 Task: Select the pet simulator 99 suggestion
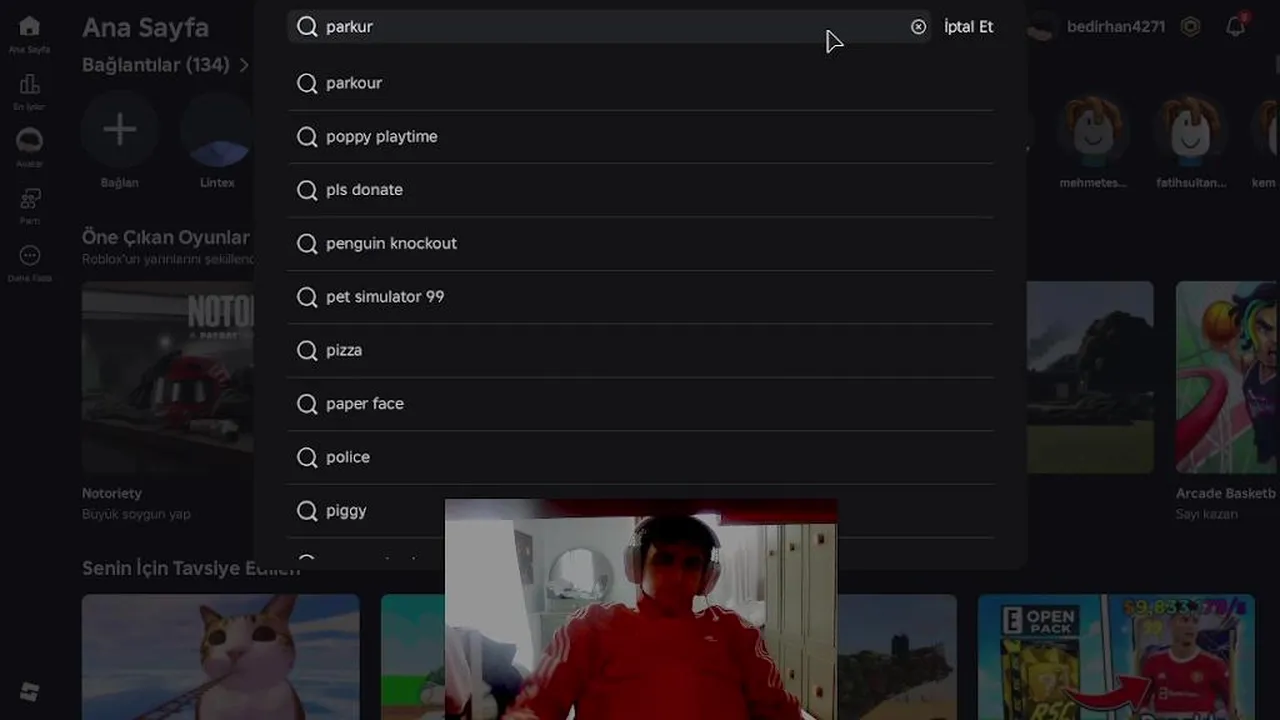[x=640, y=297]
